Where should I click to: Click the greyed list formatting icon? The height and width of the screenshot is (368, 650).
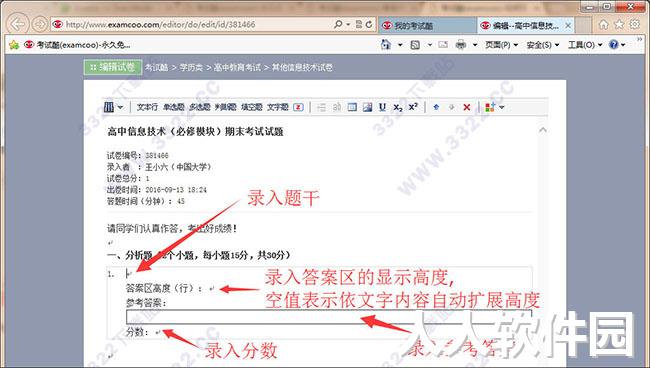click(x=321, y=107)
